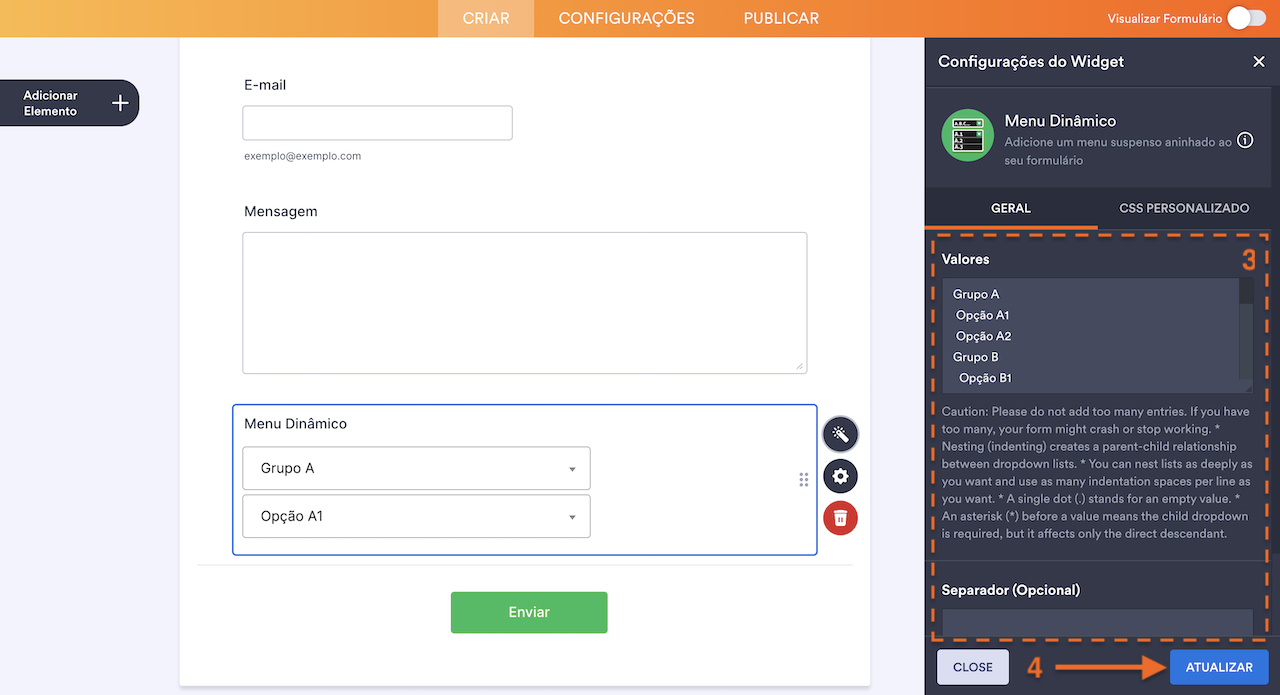Viewport: 1280px width, 695px height.
Task: Go to the PUBLICAR section
Action: click(x=780, y=17)
